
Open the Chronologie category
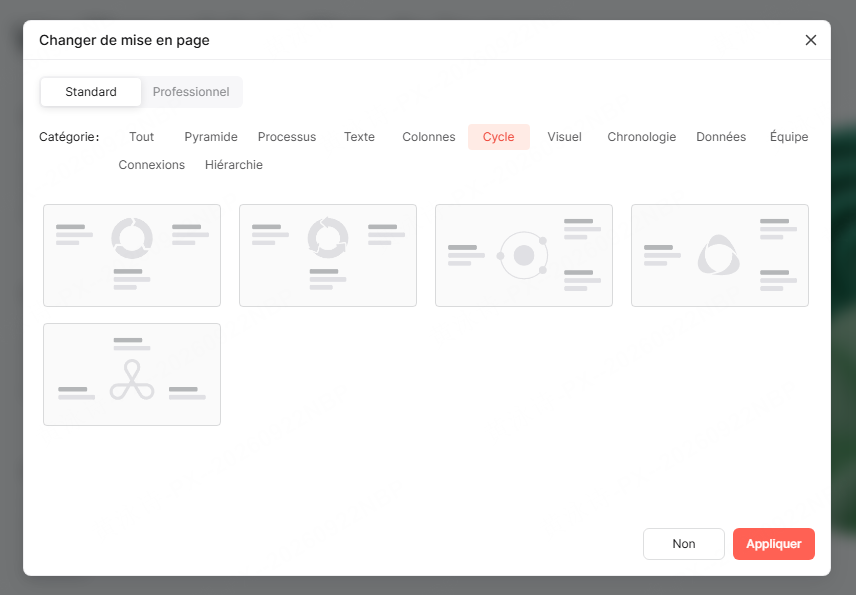click(641, 136)
